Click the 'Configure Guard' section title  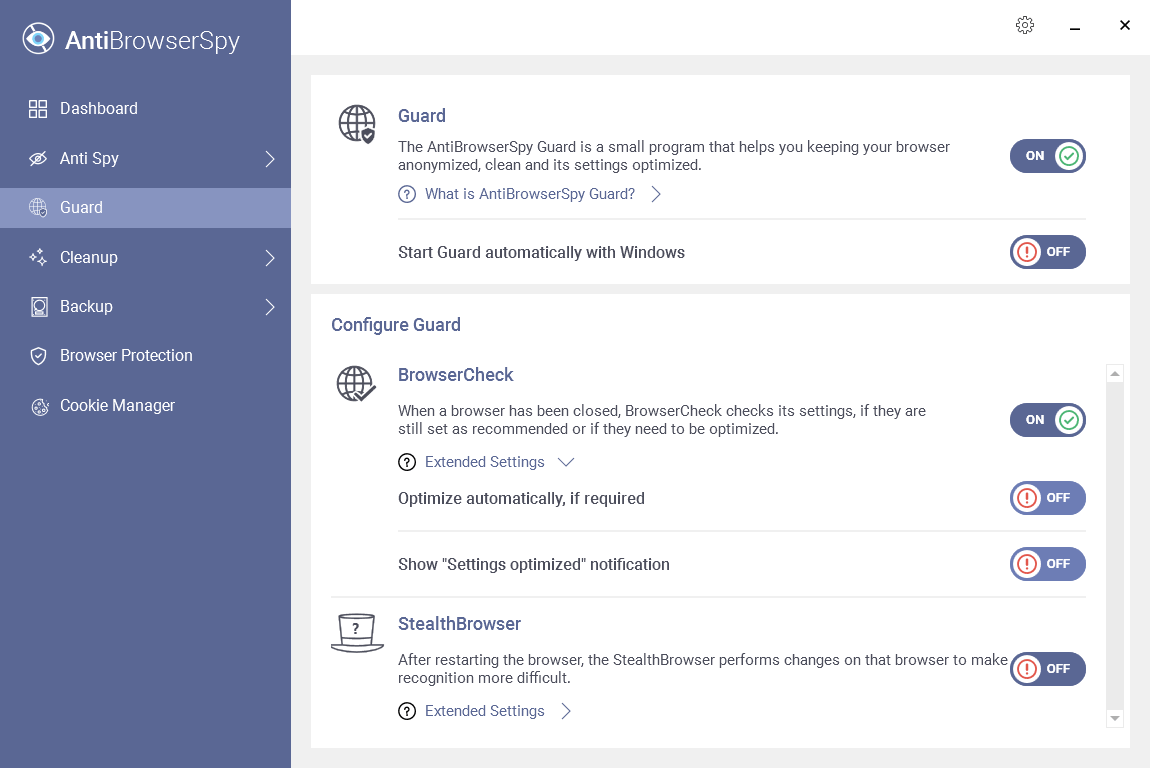[x=396, y=325]
